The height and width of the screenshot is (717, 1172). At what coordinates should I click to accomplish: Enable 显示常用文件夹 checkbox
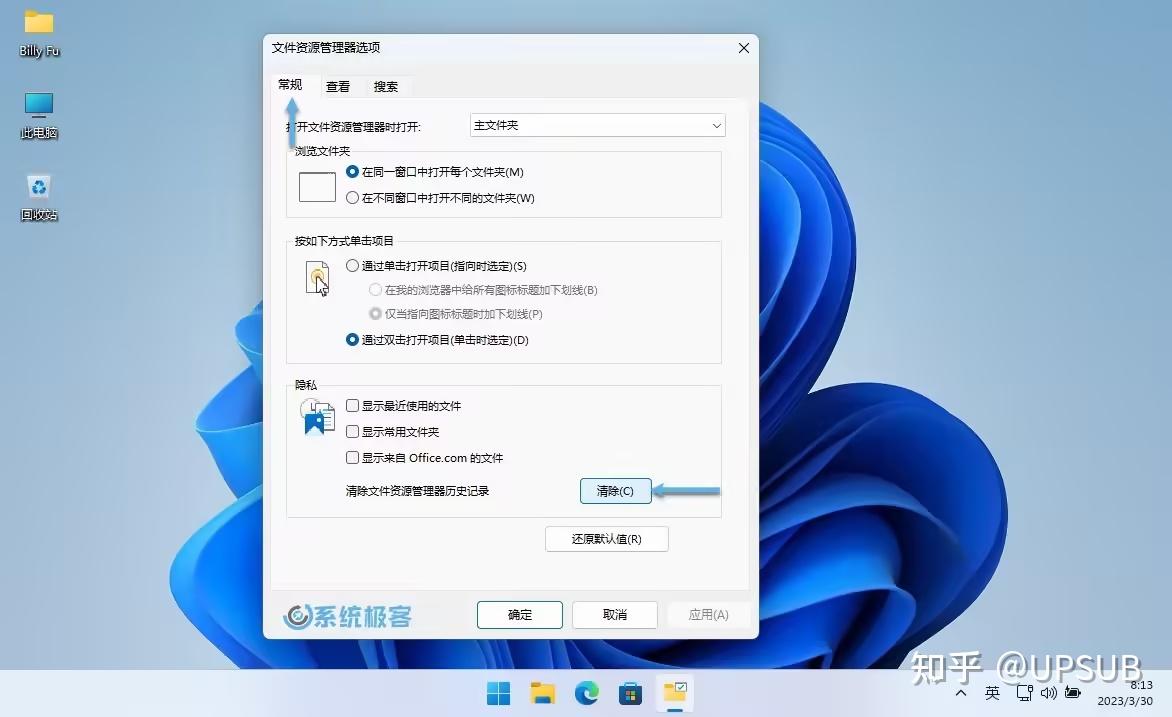[352, 432]
